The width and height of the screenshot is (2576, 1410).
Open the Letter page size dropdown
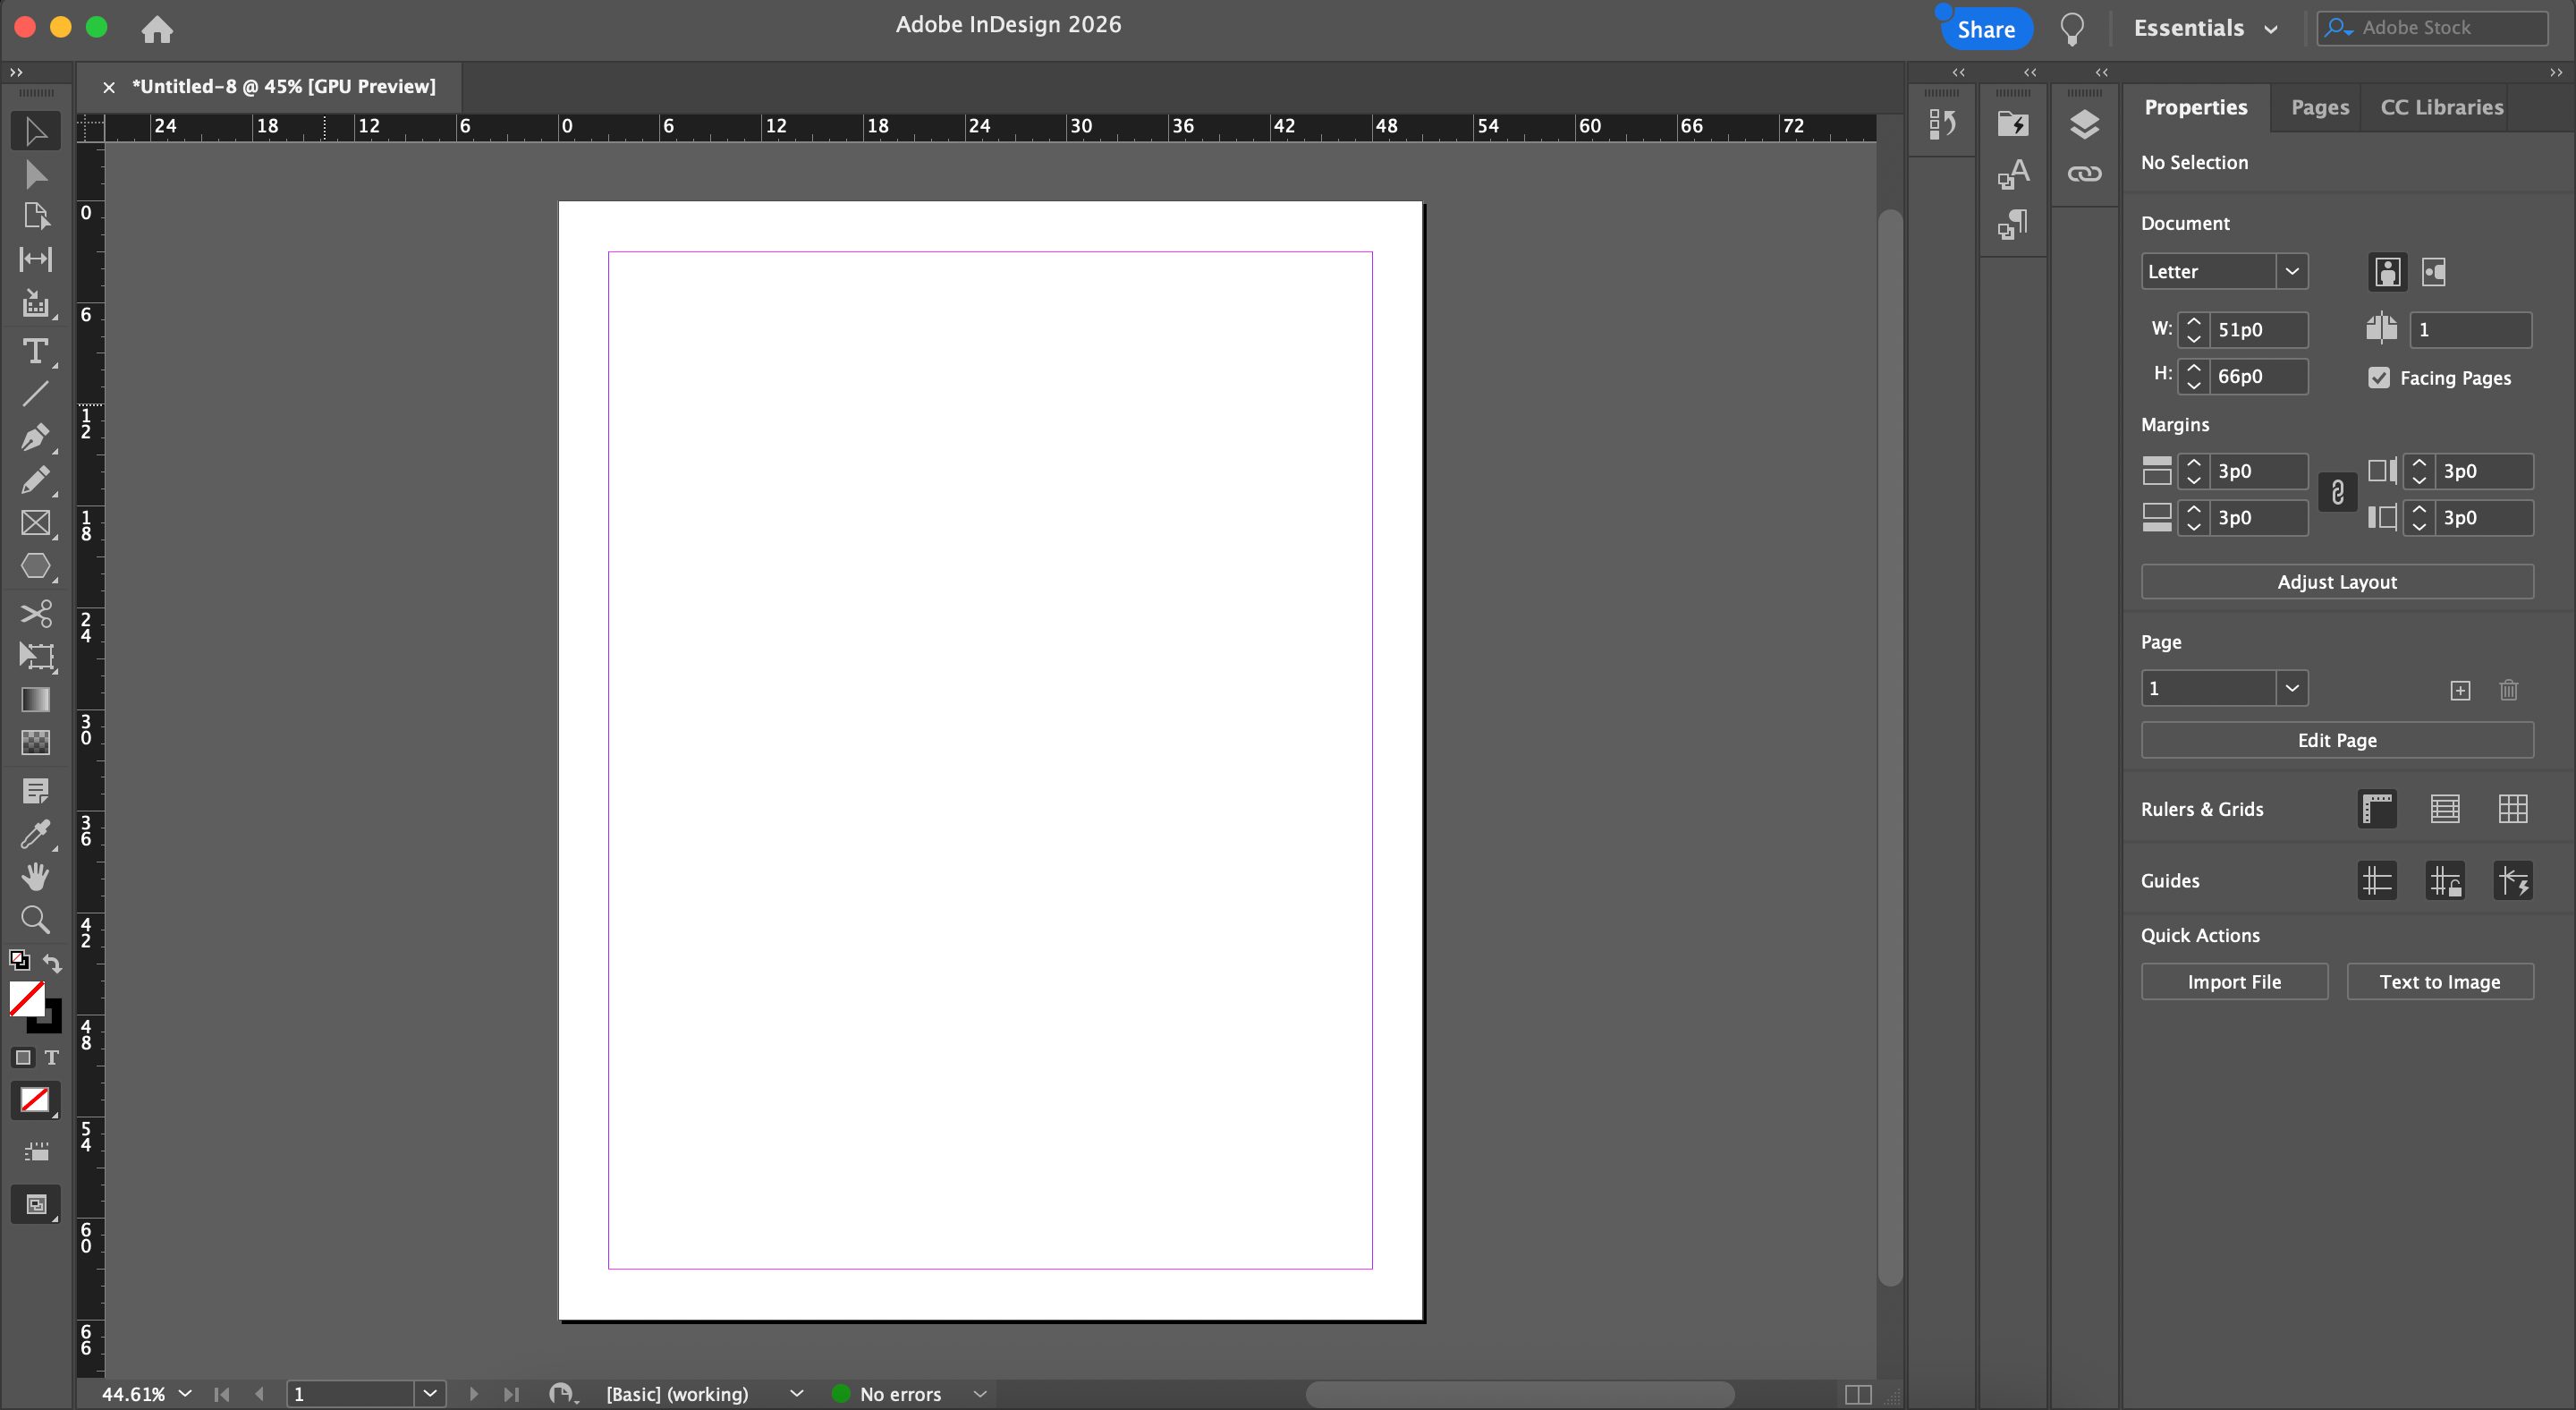coord(2291,271)
